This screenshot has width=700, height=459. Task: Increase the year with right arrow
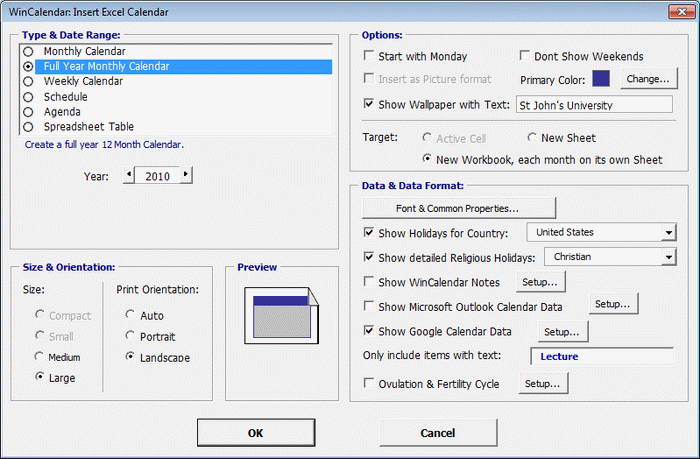tap(186, 175)
